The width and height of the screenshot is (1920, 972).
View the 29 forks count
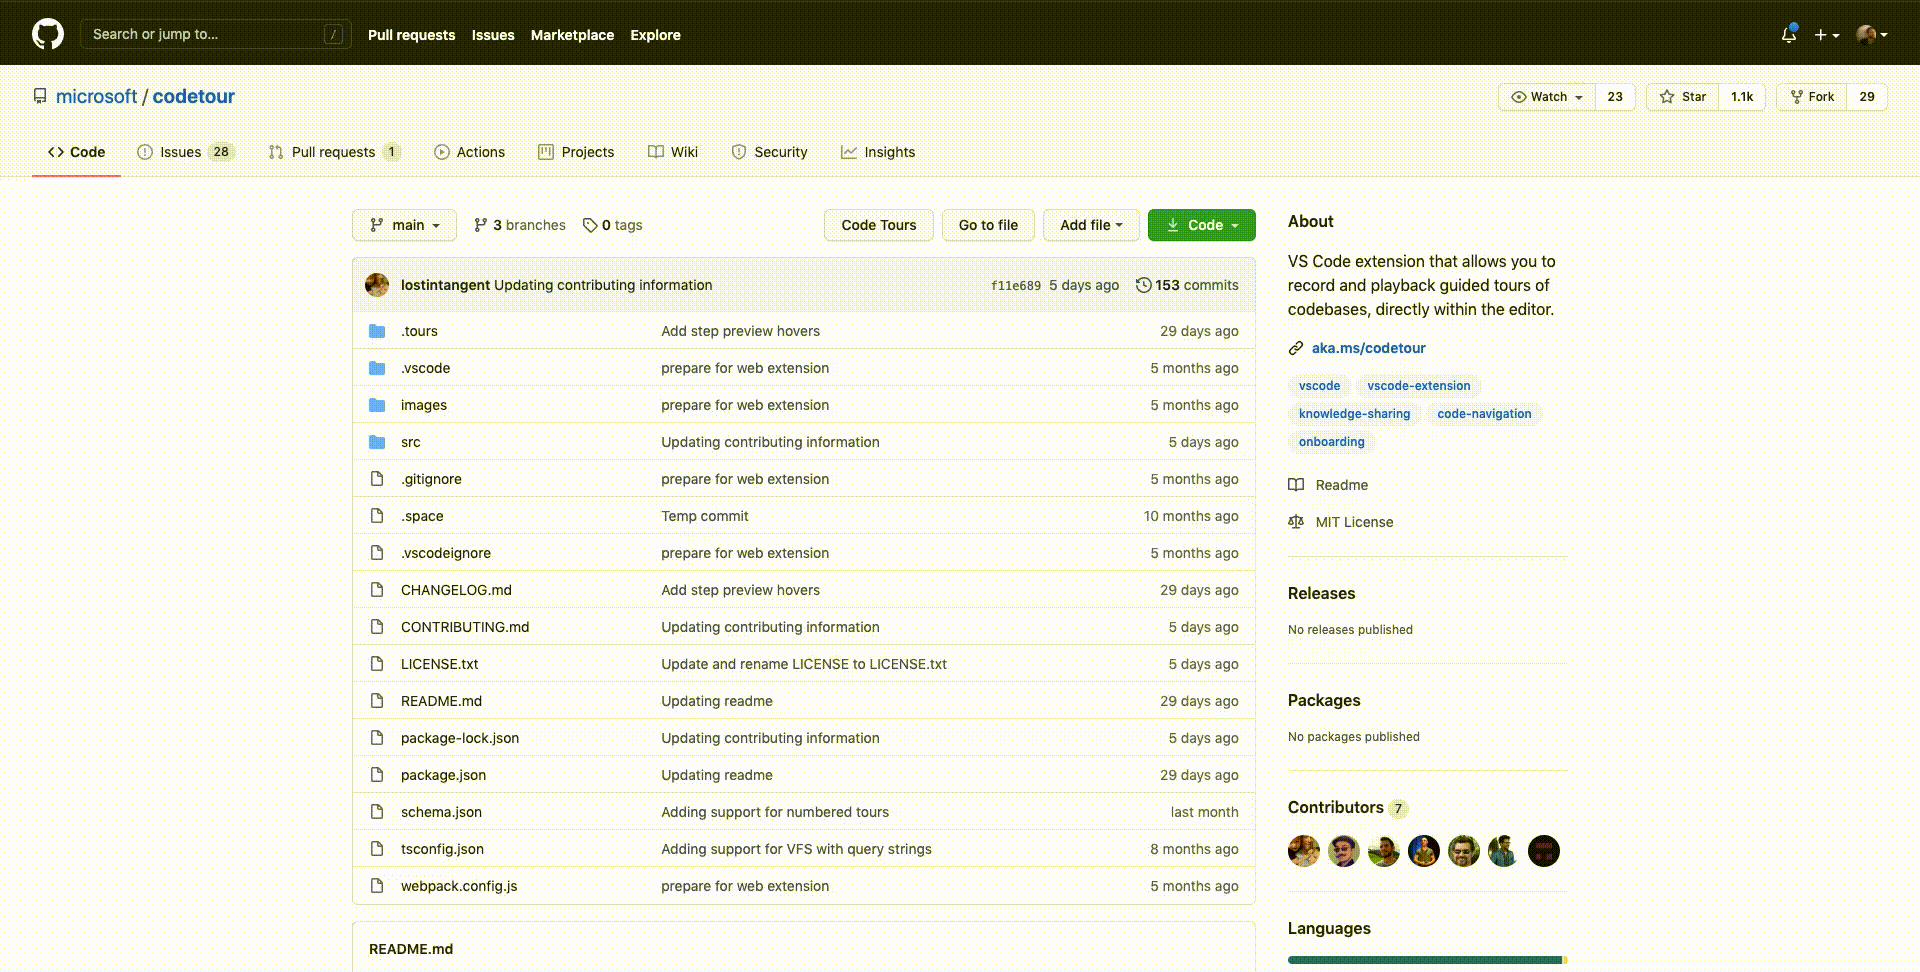1867,97
